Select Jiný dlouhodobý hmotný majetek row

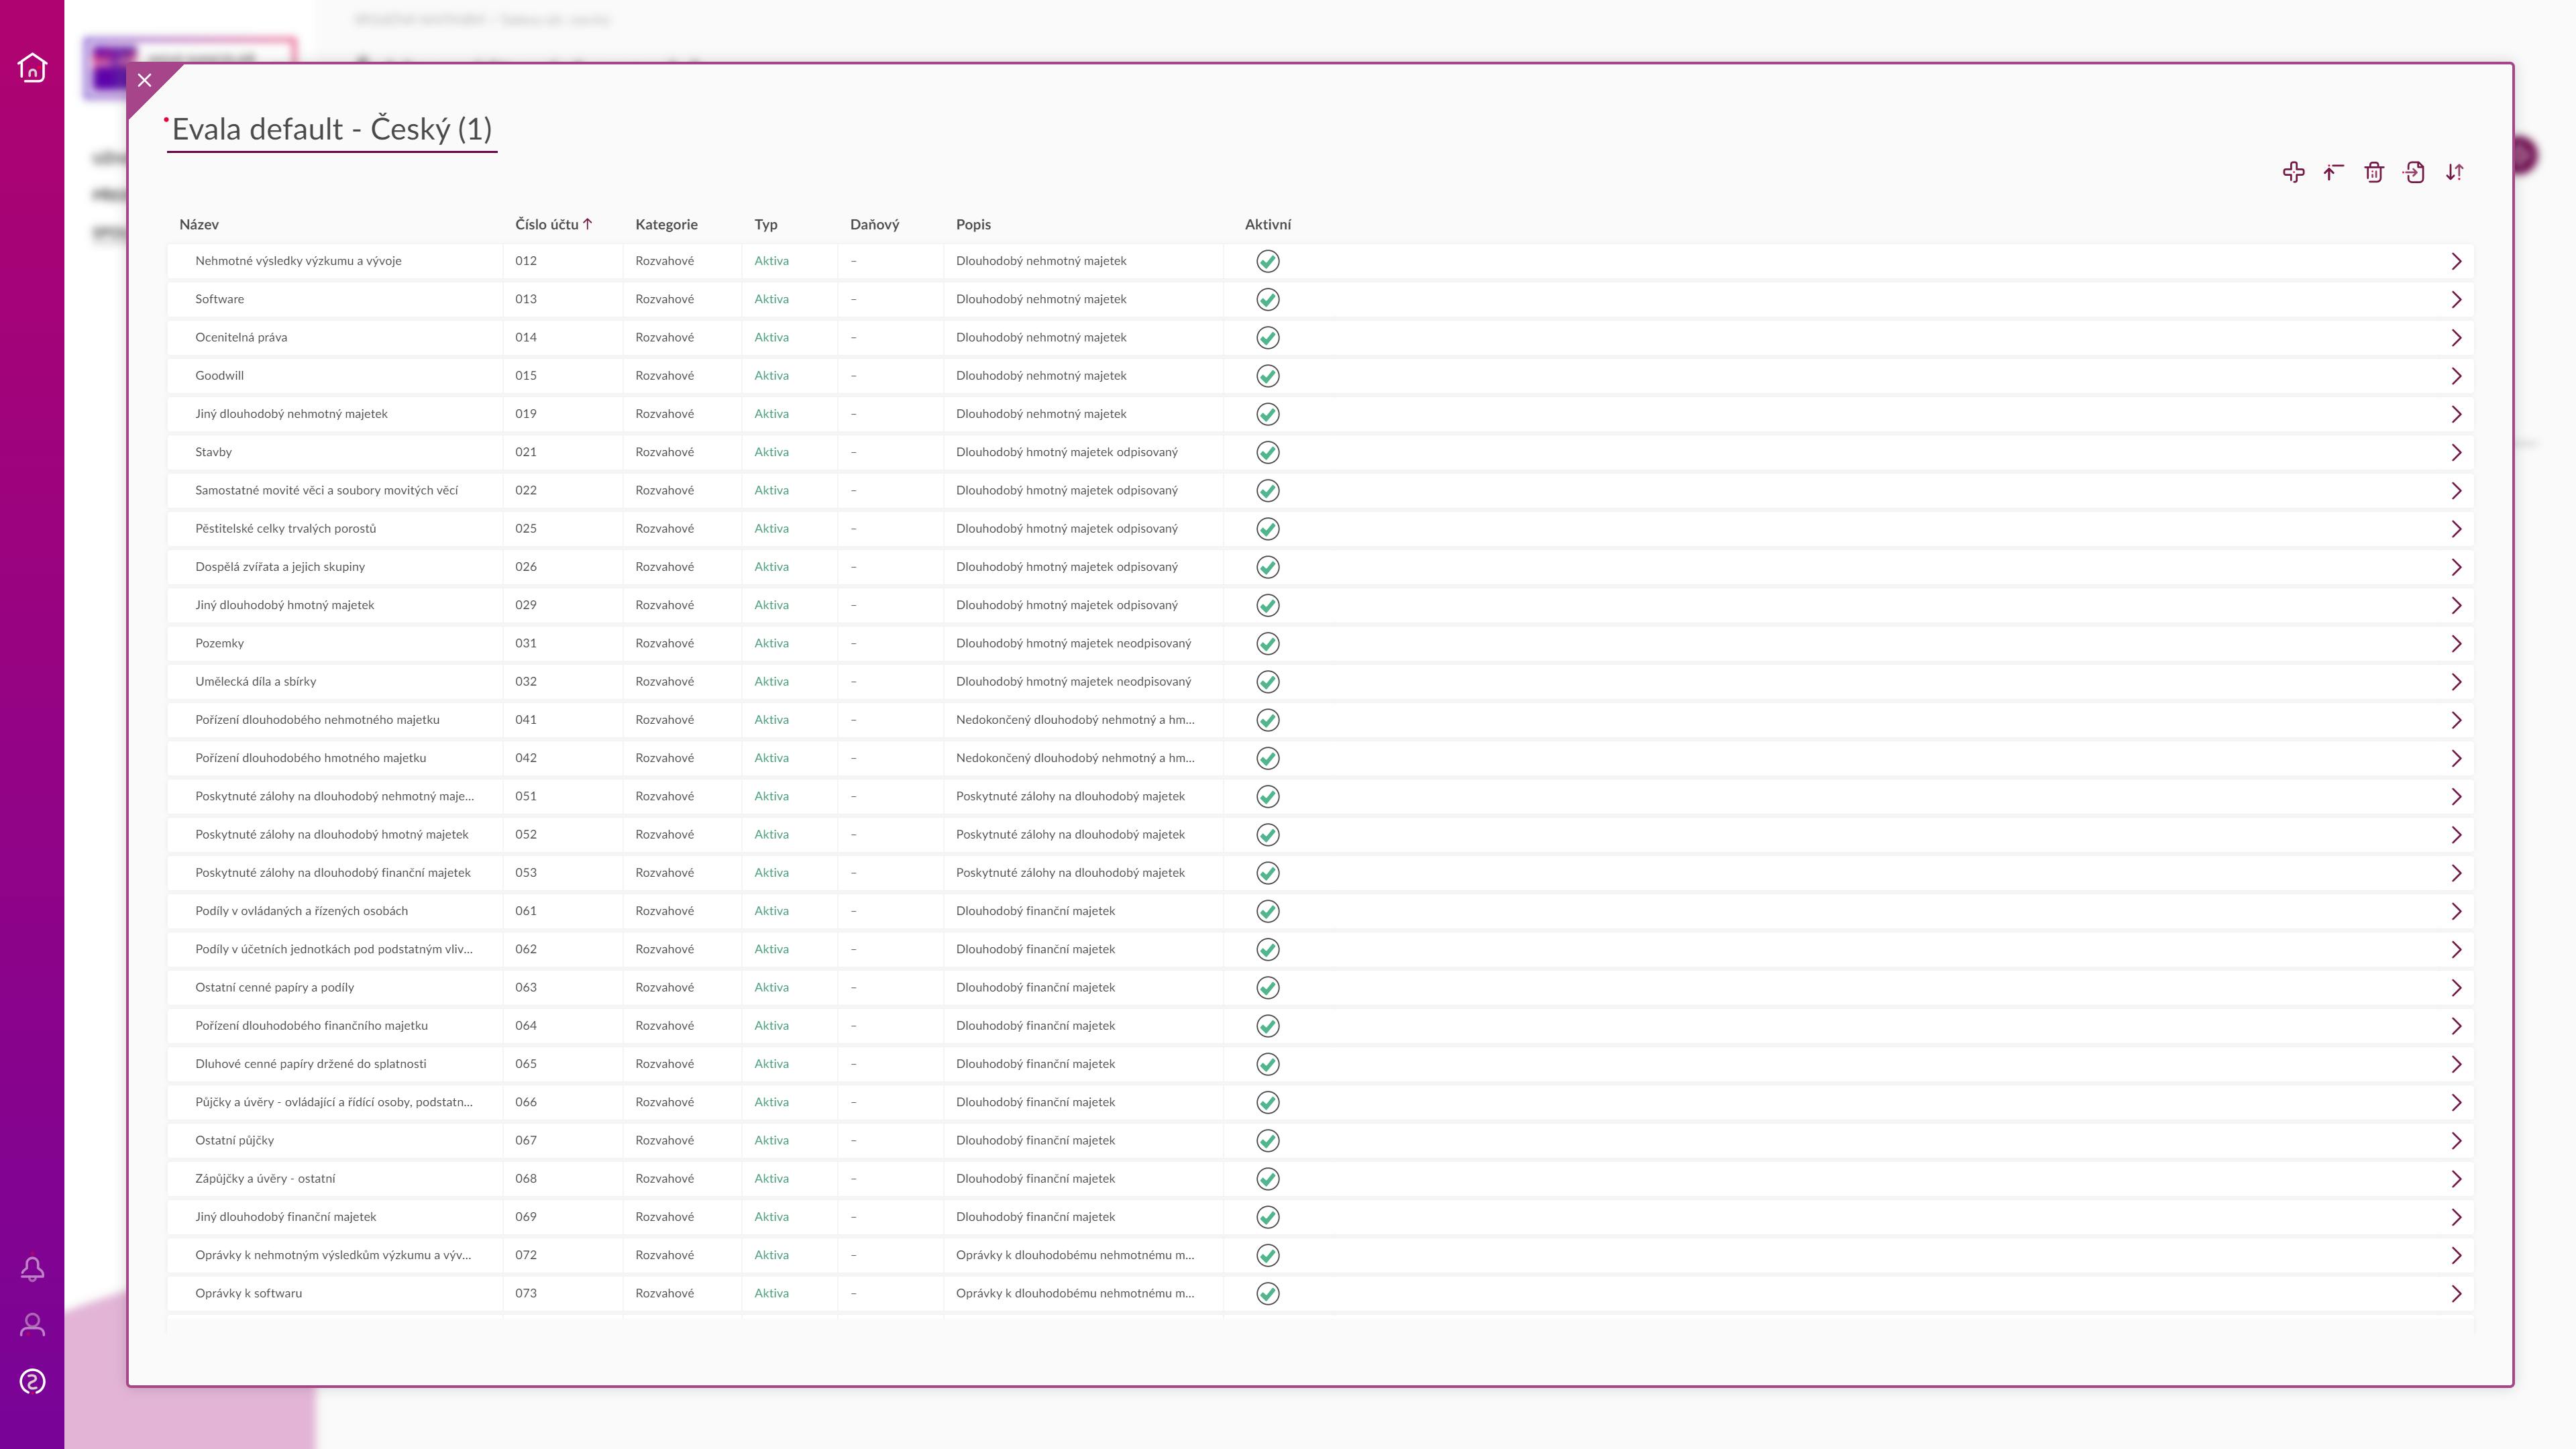click(x=1320, y=605)
